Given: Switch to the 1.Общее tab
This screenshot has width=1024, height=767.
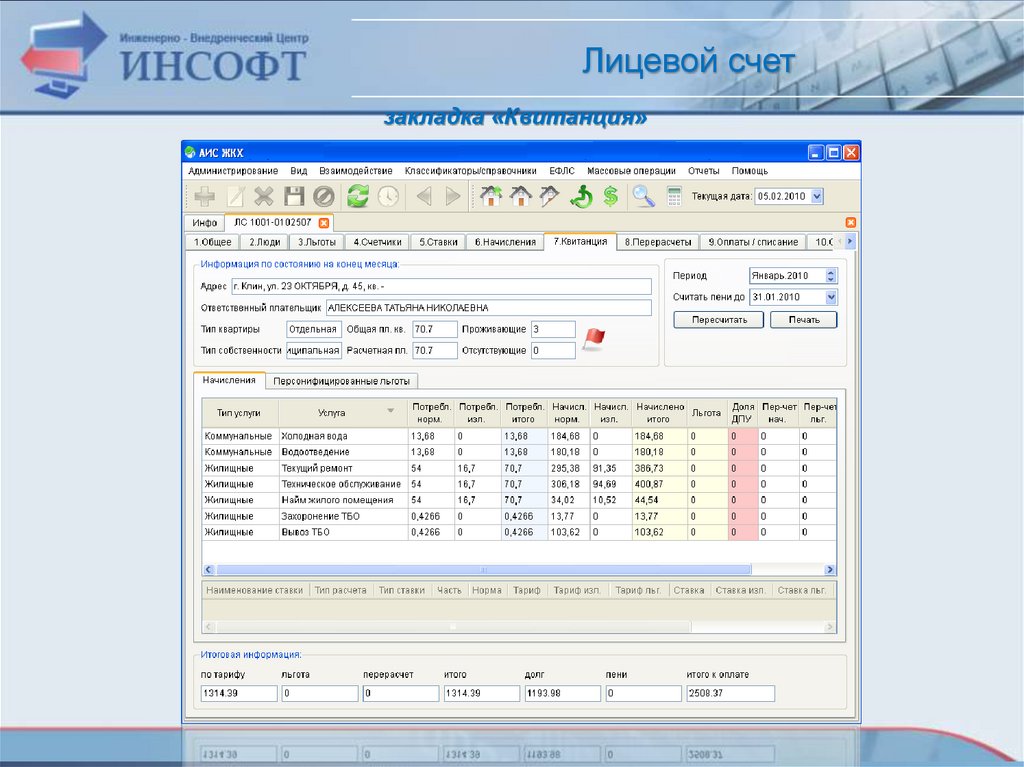Looking at the screenshot, I should click(212, 242).
